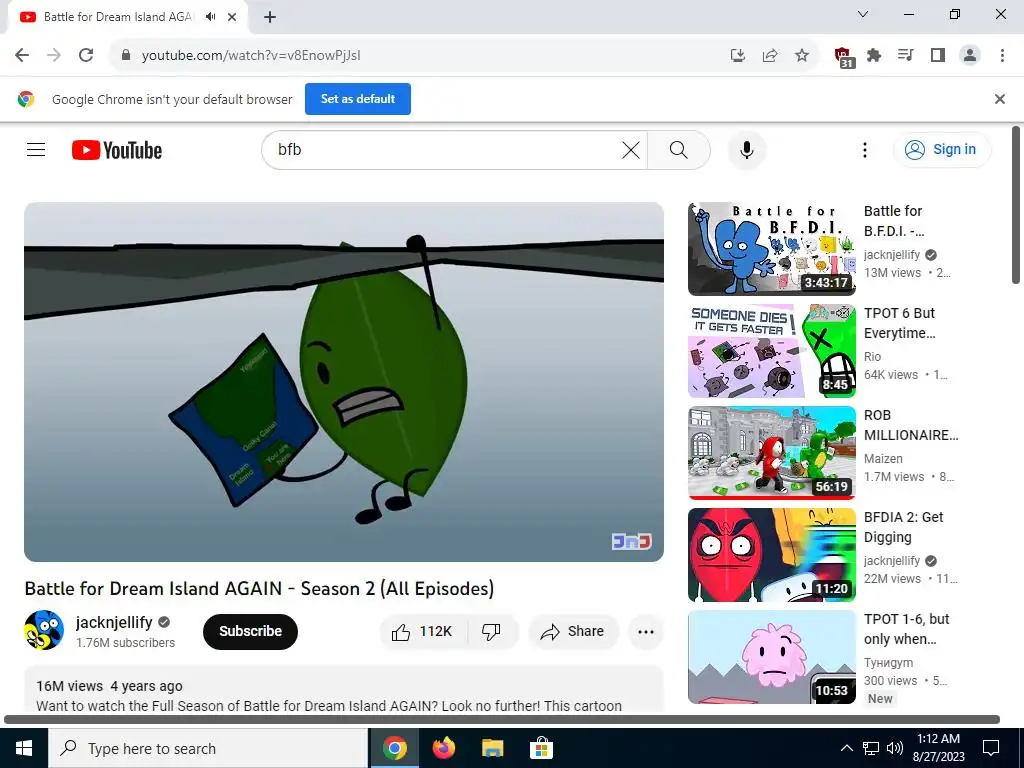This screenshot has width=1024, height=768.
Task: Dislike the video with thumbs down
Action: (x=491, y=632)
